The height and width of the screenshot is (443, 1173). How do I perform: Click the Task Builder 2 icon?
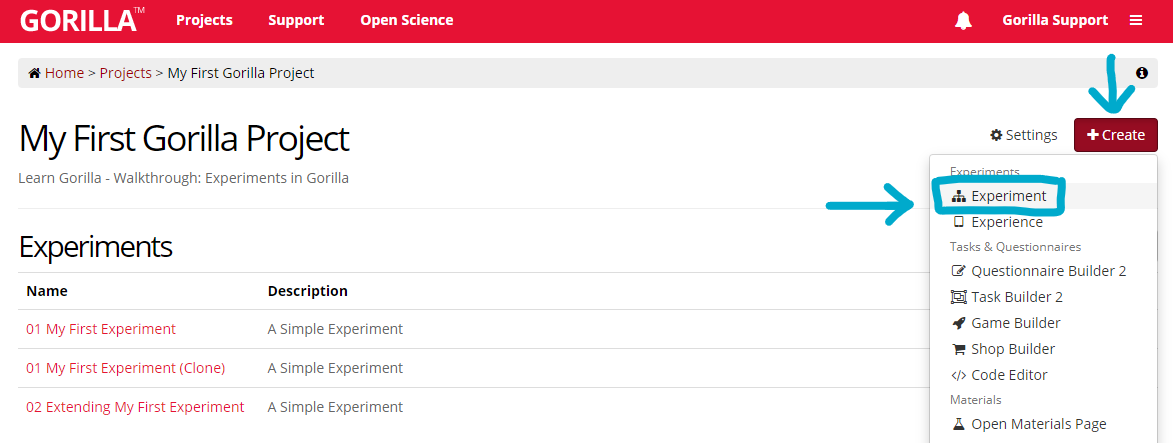(958, 297)
